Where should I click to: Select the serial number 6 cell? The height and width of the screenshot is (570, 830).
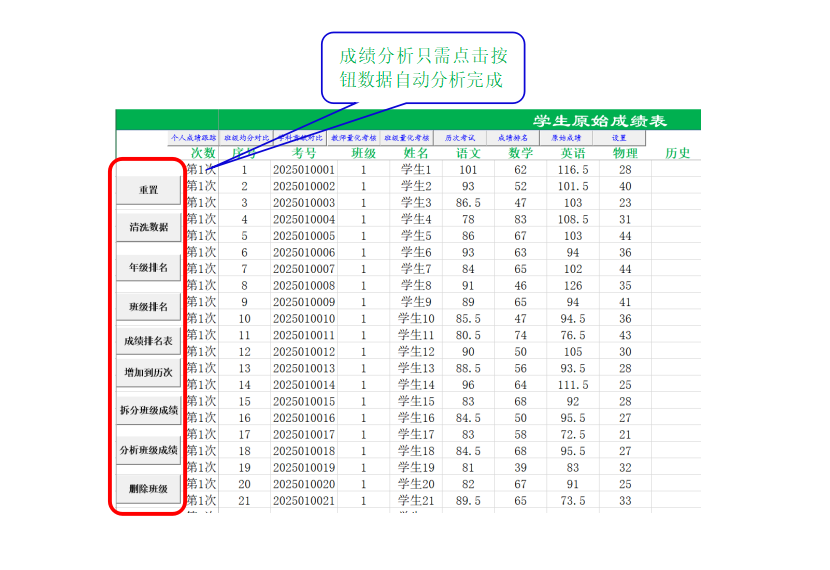point(245,252)
